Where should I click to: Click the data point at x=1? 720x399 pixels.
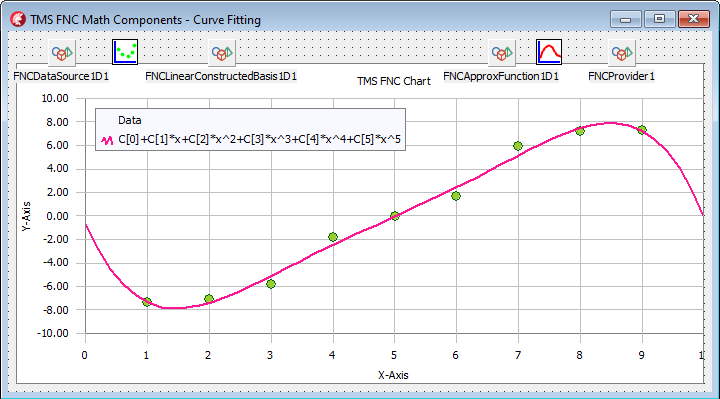(x=147, y=302)
